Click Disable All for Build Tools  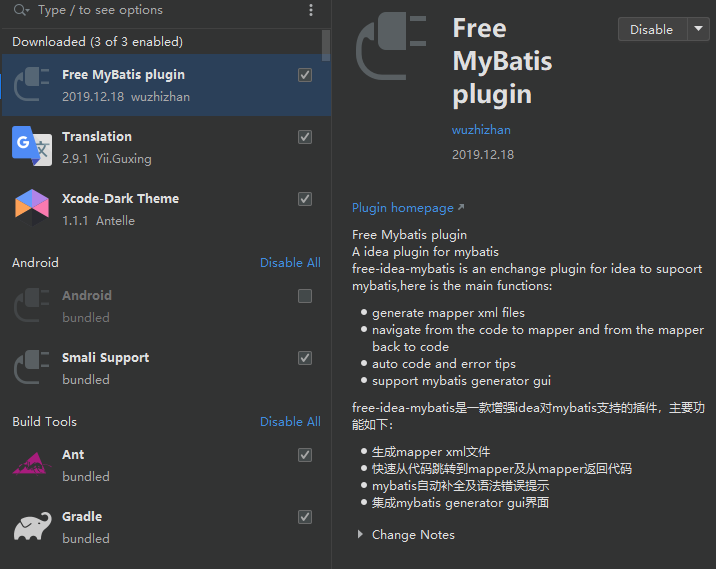coord(290,422)
